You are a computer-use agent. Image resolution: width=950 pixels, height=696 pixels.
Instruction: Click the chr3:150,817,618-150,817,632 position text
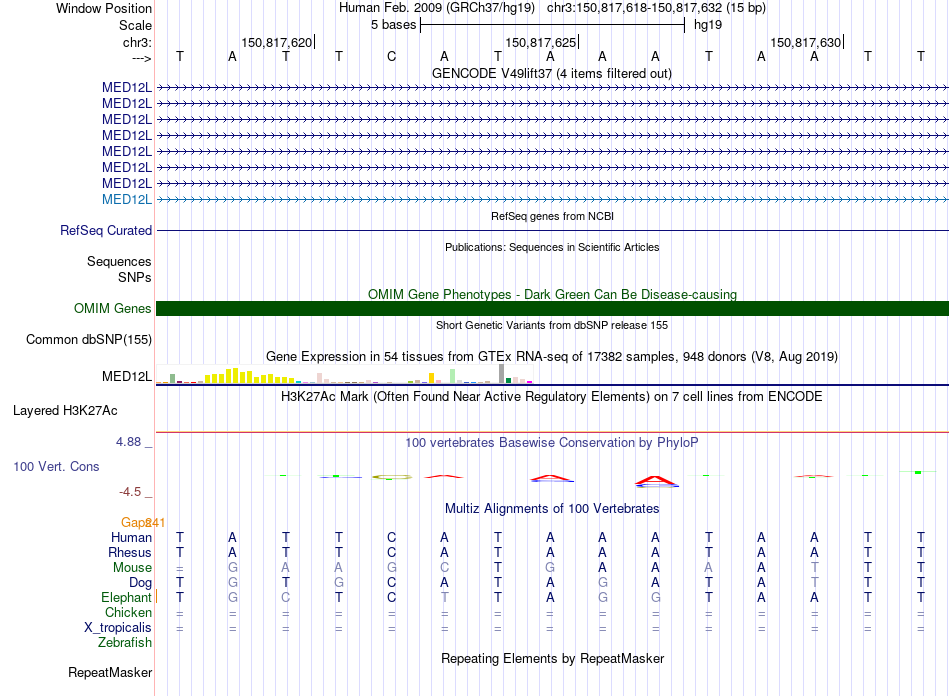tap(656, 8)
